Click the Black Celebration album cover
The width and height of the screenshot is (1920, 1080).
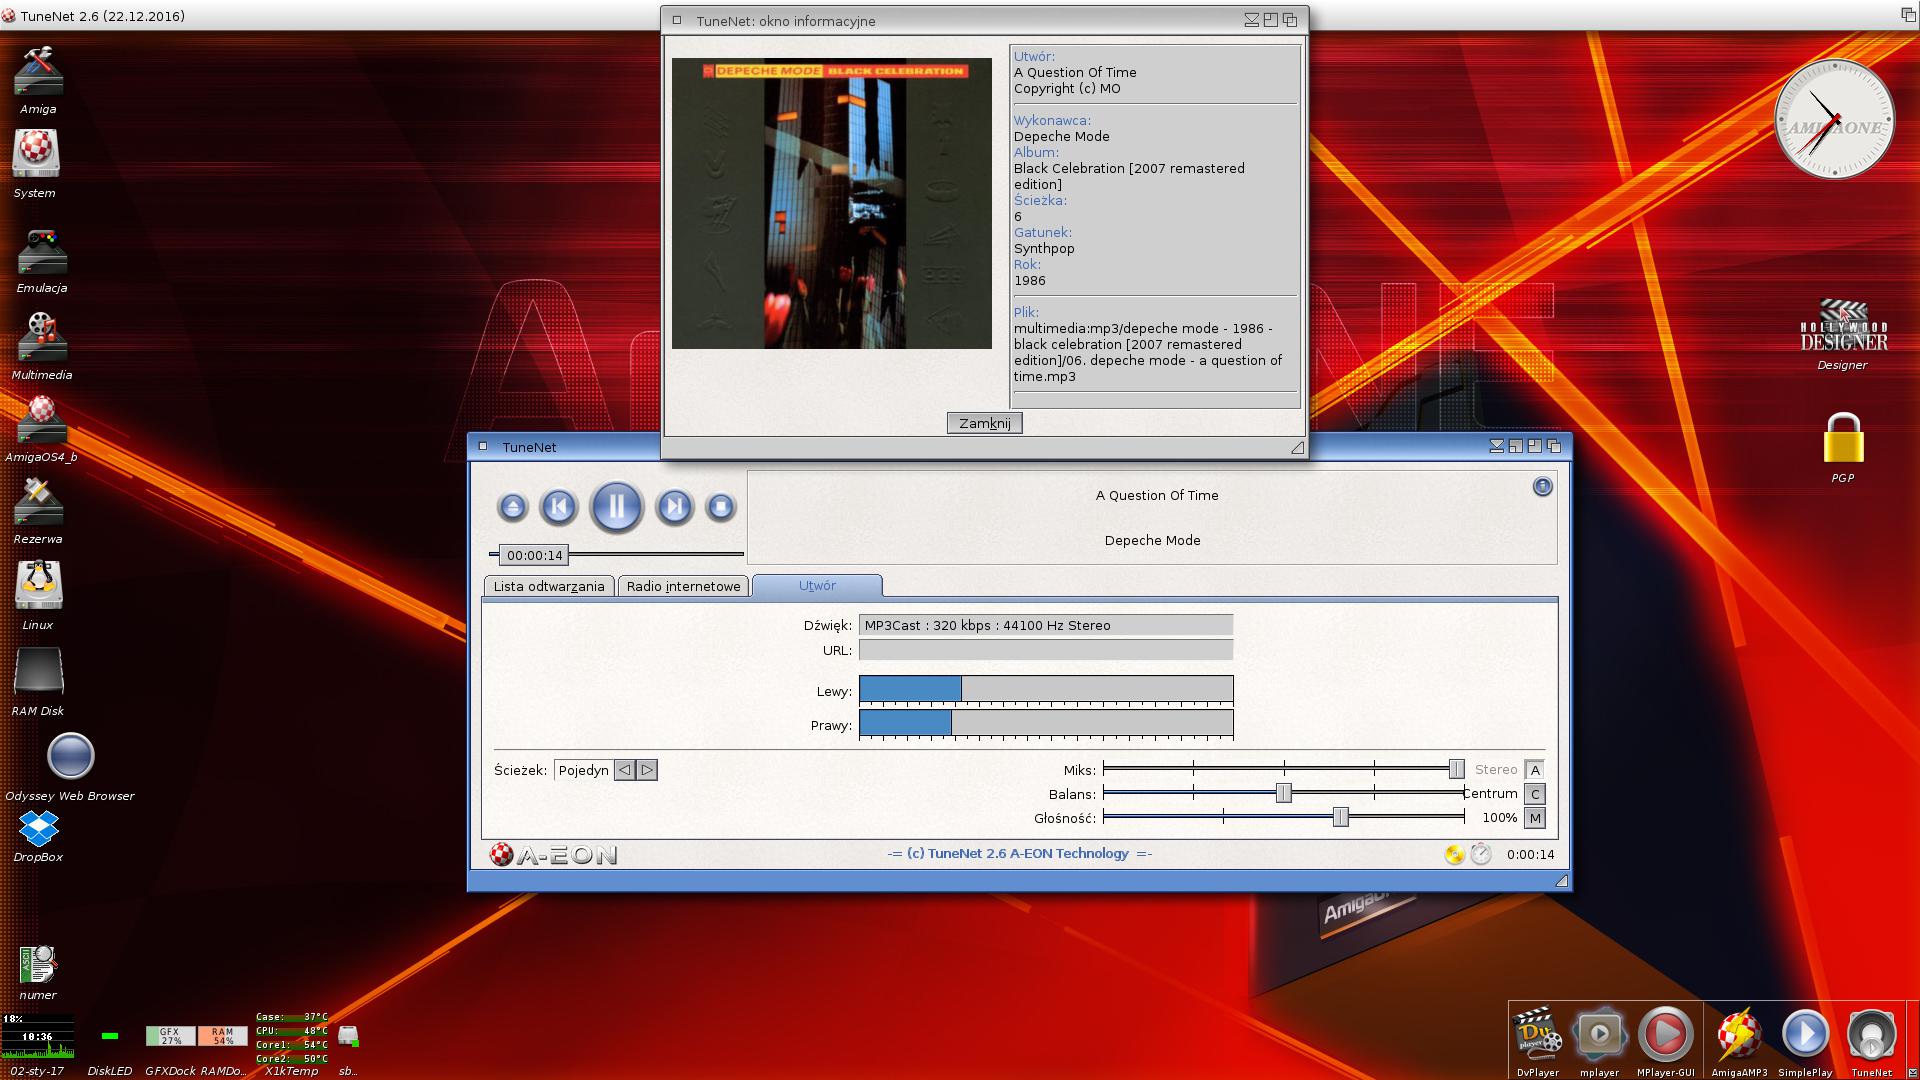tap(832, 203)
